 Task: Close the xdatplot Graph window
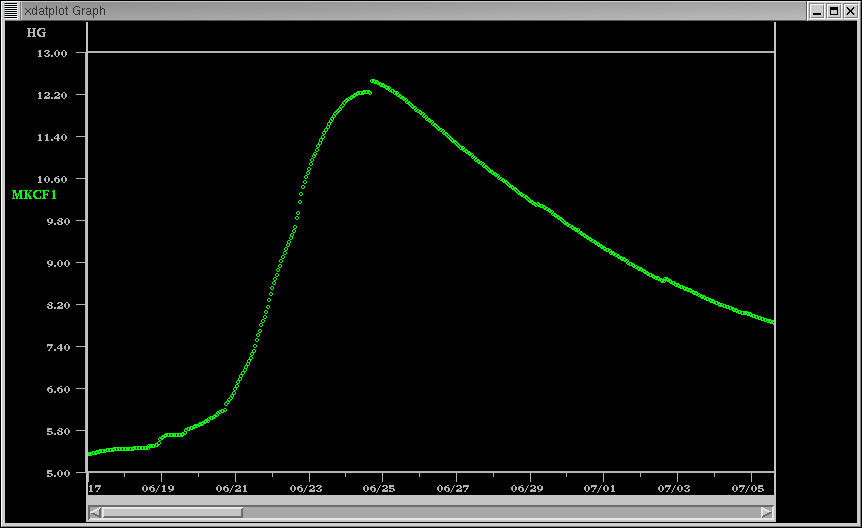(x=850, y=11)
